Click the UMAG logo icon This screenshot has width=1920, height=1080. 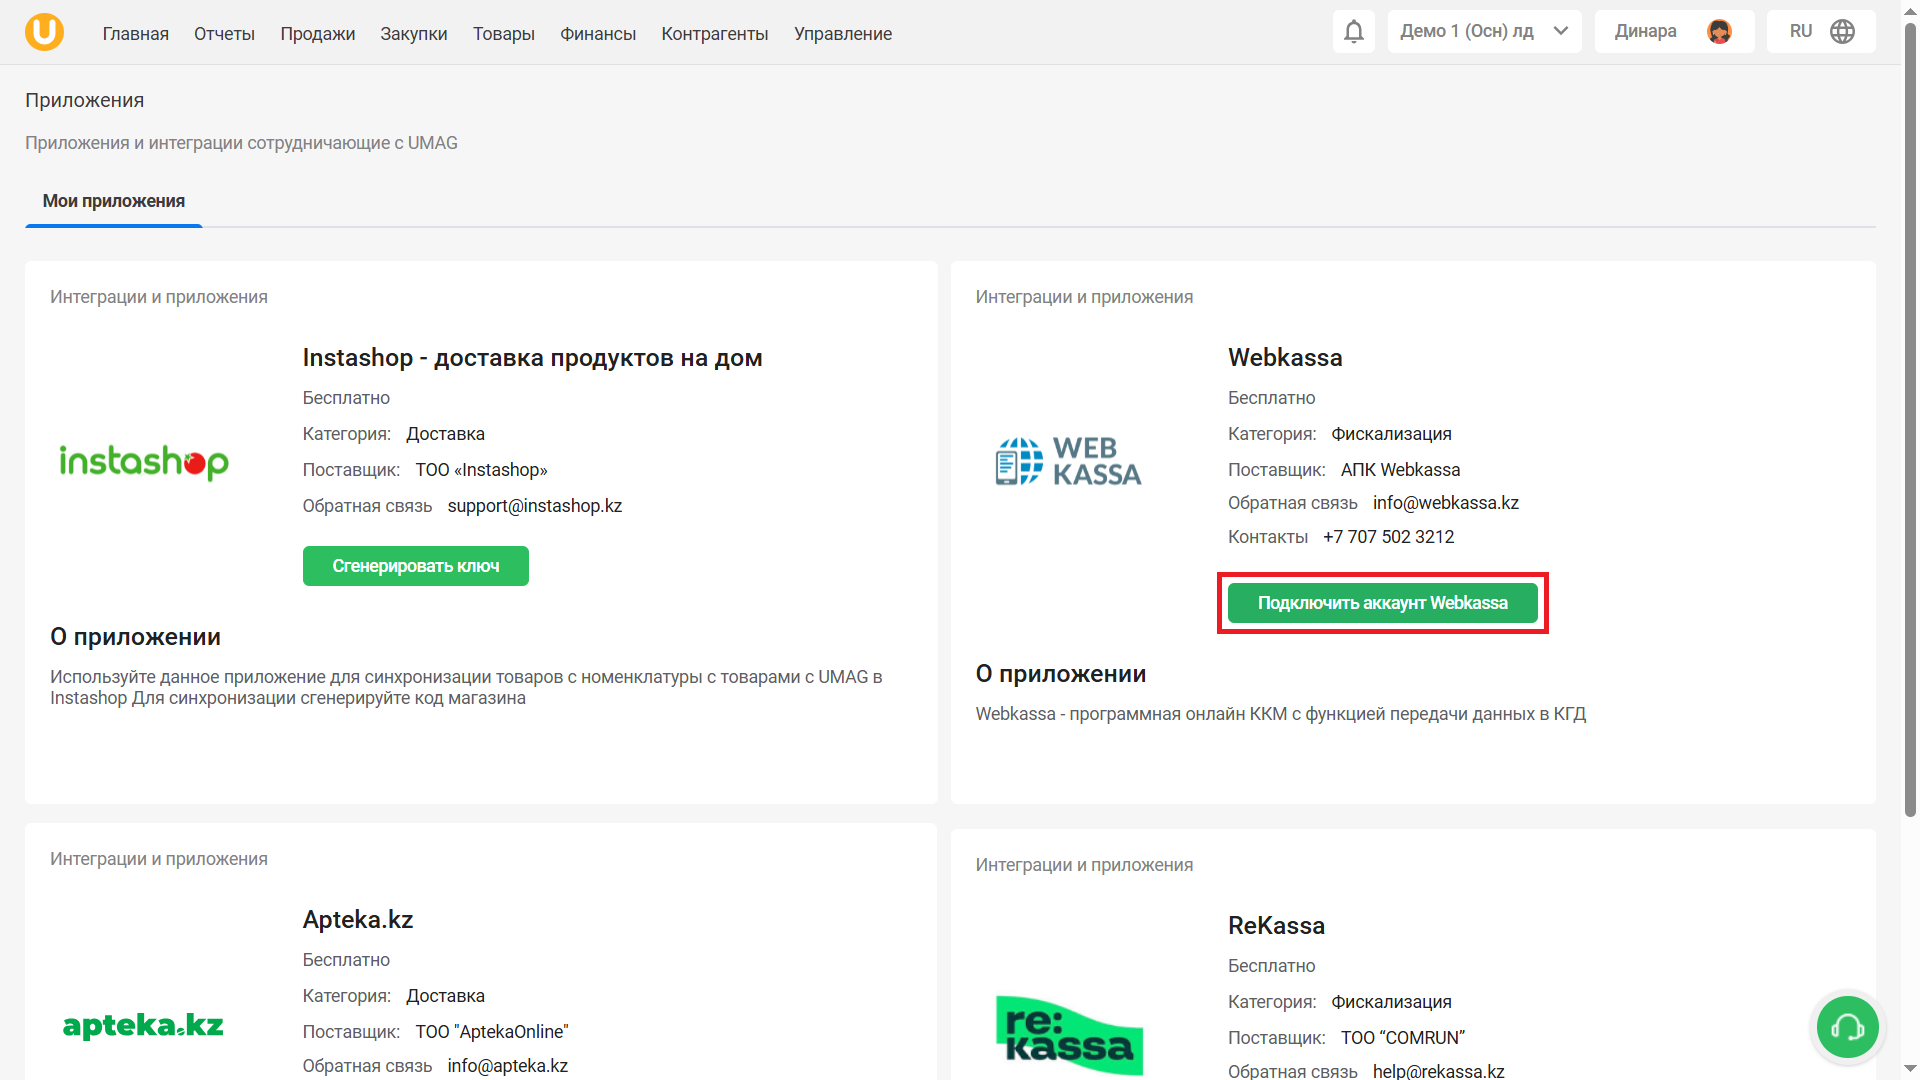44,32
